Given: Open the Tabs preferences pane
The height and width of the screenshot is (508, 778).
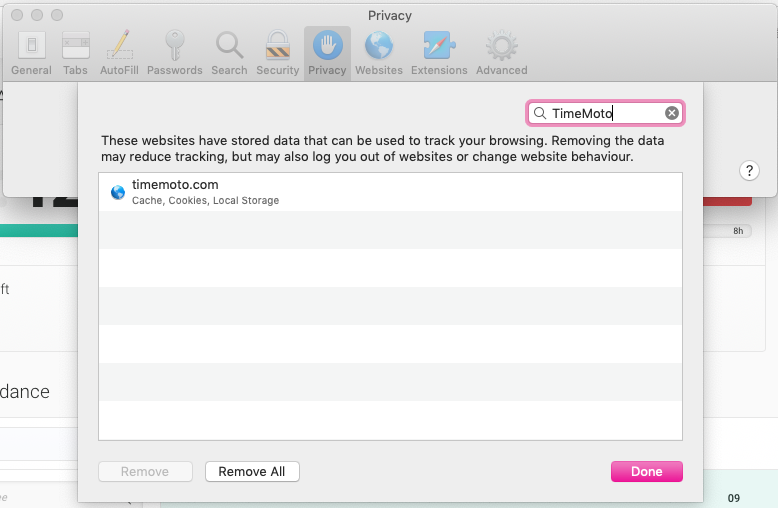Looking at the screenshot, I should coord(75,53).
